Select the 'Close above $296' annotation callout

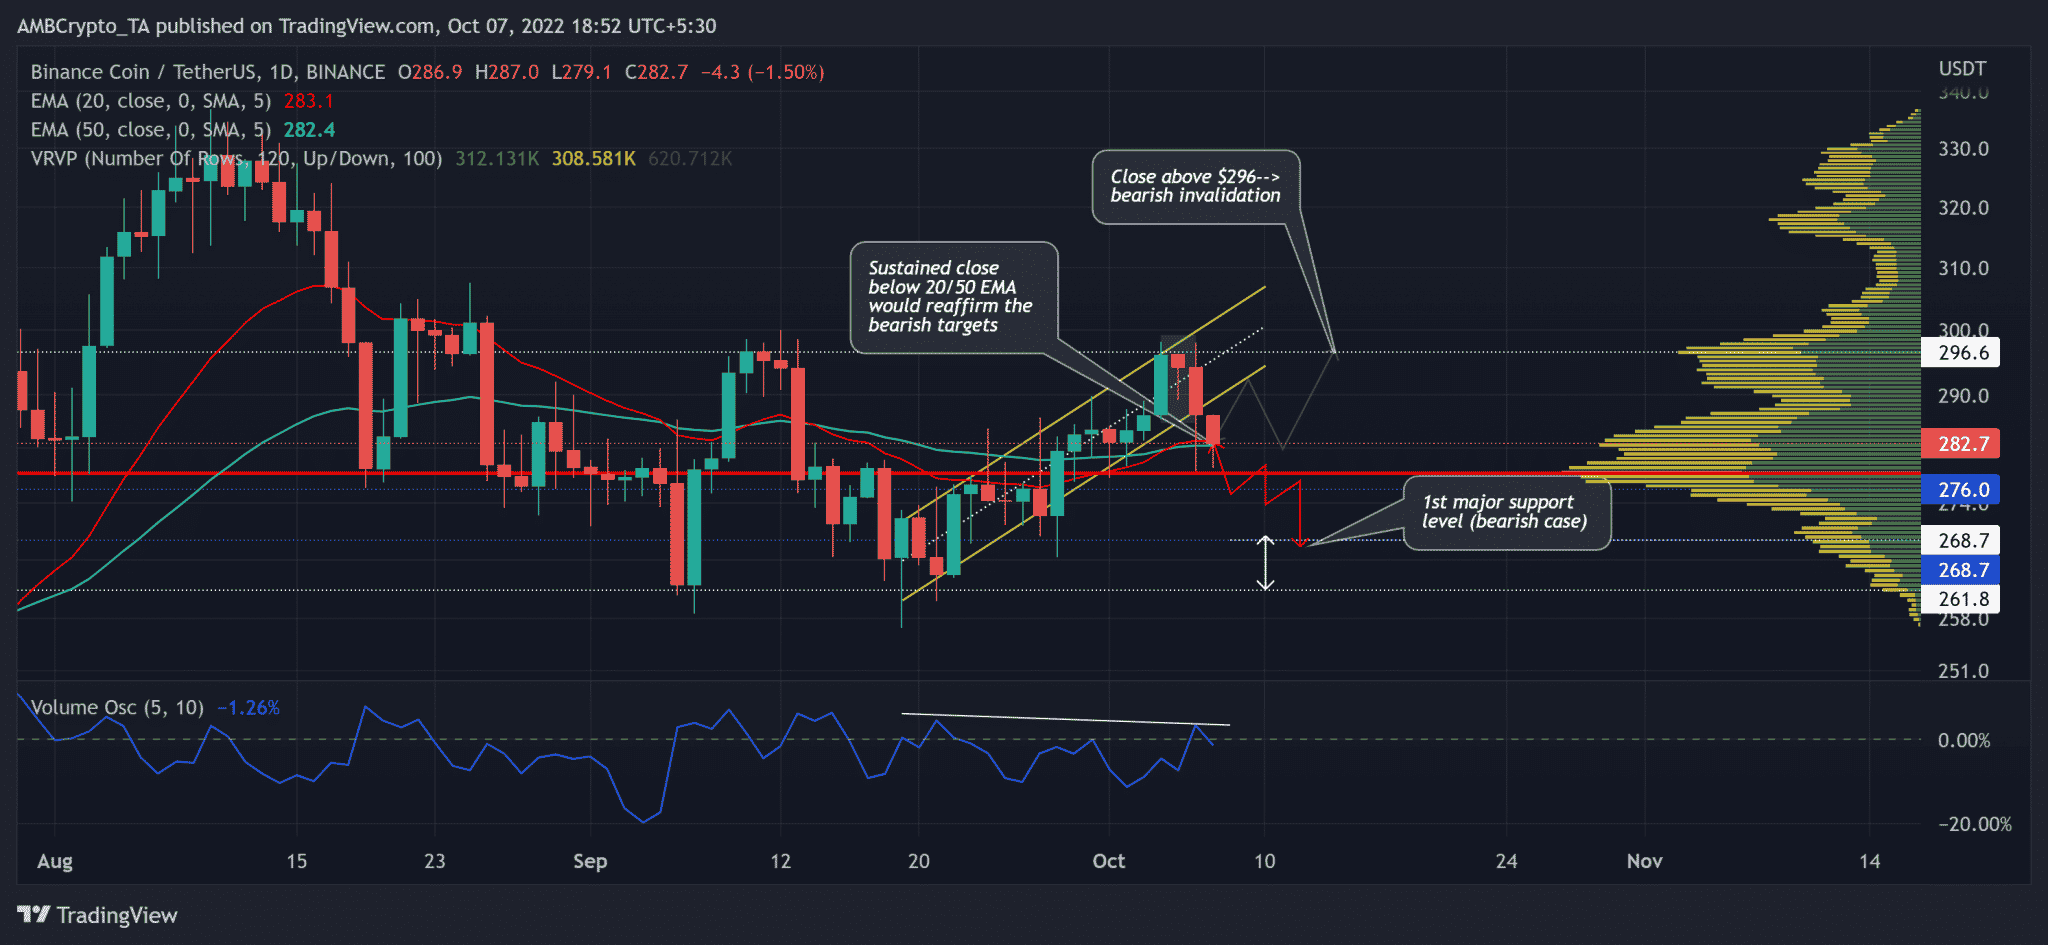click(x=1196, y=187)
